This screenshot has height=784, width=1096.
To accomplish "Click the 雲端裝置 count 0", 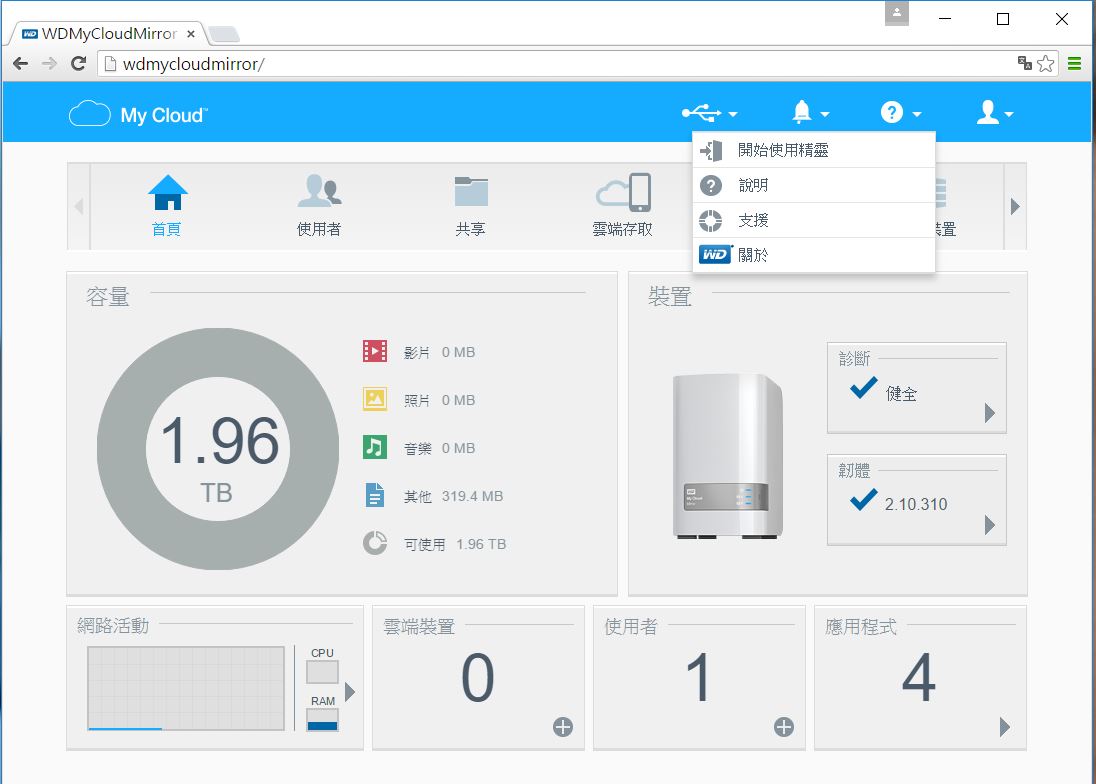I will pyautogui.click(x=478, y=678).
